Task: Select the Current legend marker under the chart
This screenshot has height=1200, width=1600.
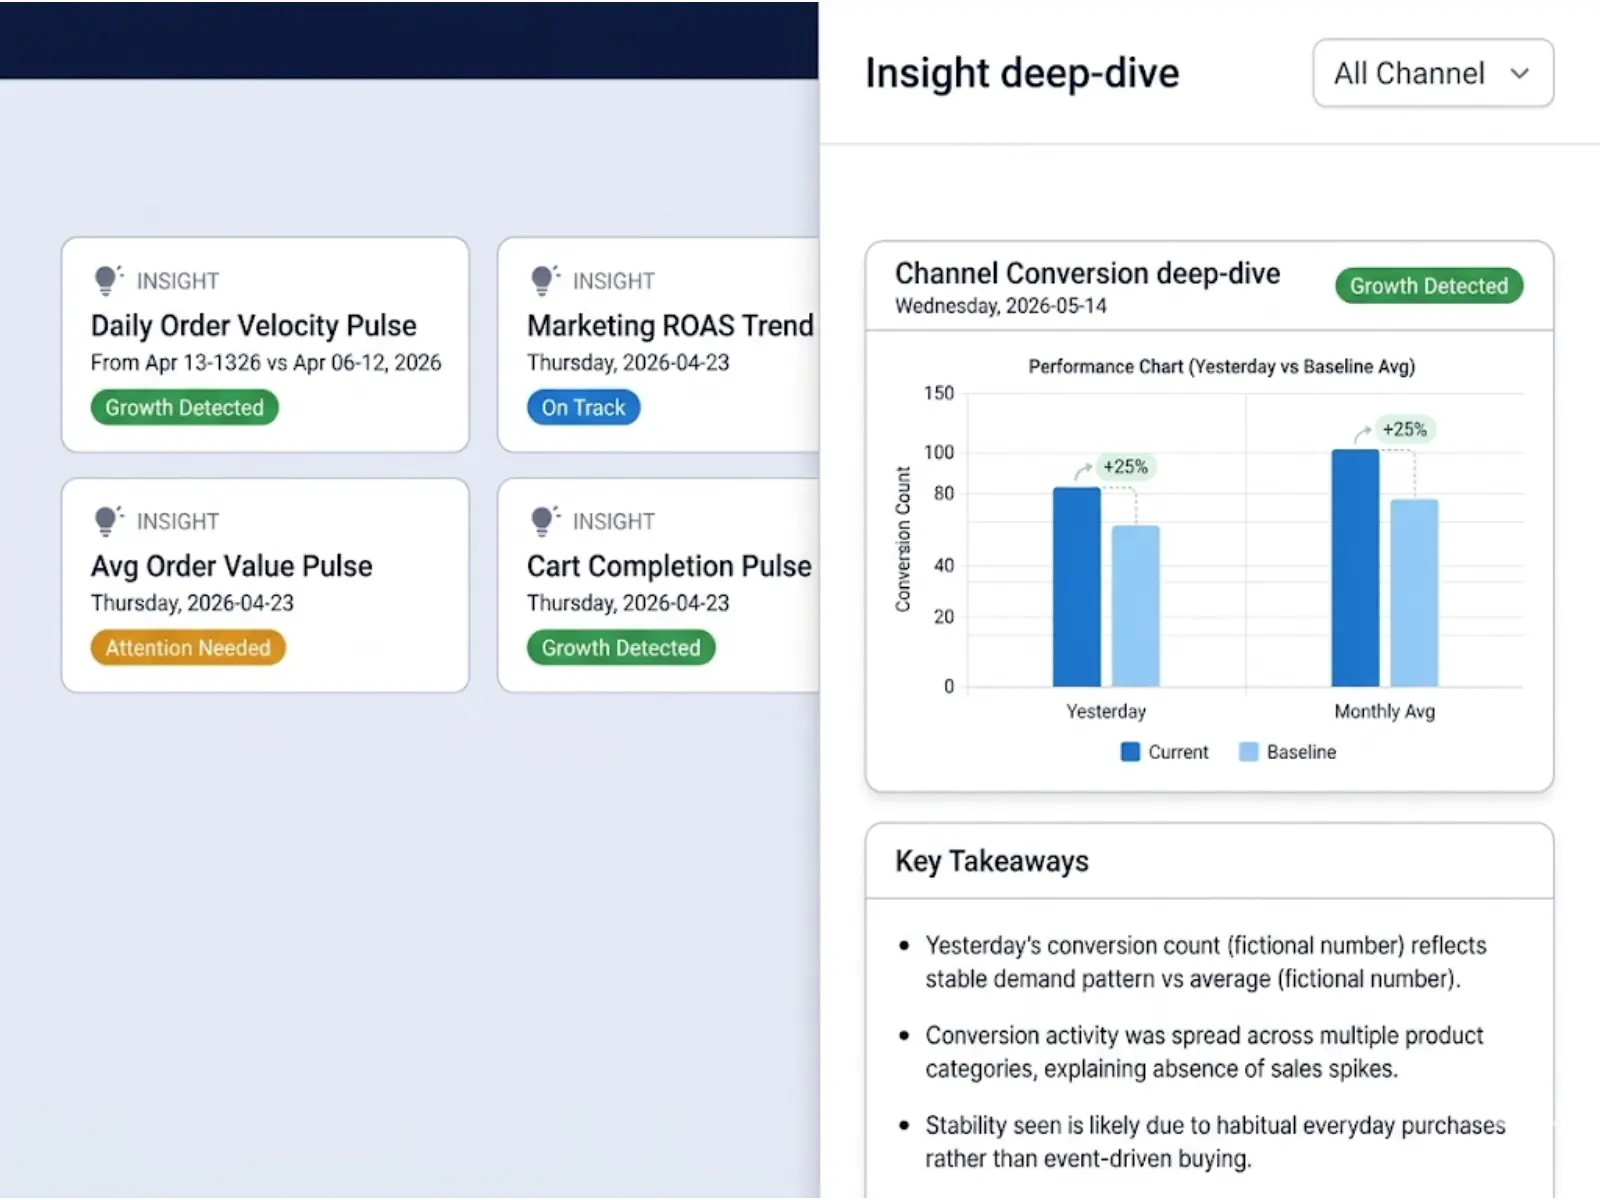Action: tap(1130, 751)
